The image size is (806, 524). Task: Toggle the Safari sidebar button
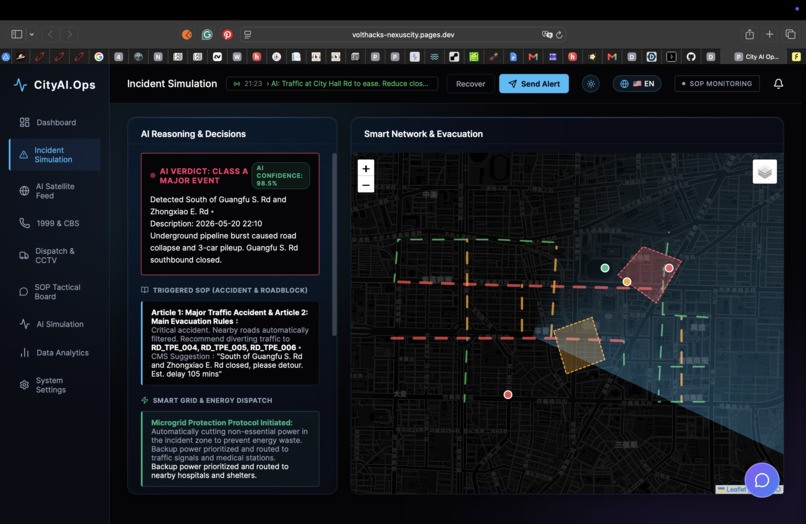17,34
